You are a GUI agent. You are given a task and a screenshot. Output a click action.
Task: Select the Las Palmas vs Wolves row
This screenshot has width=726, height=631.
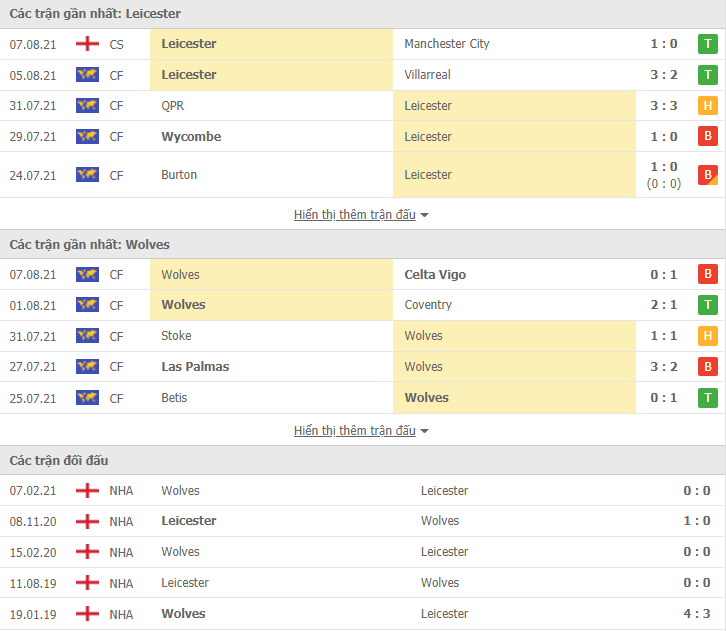[x=363, y=367]
